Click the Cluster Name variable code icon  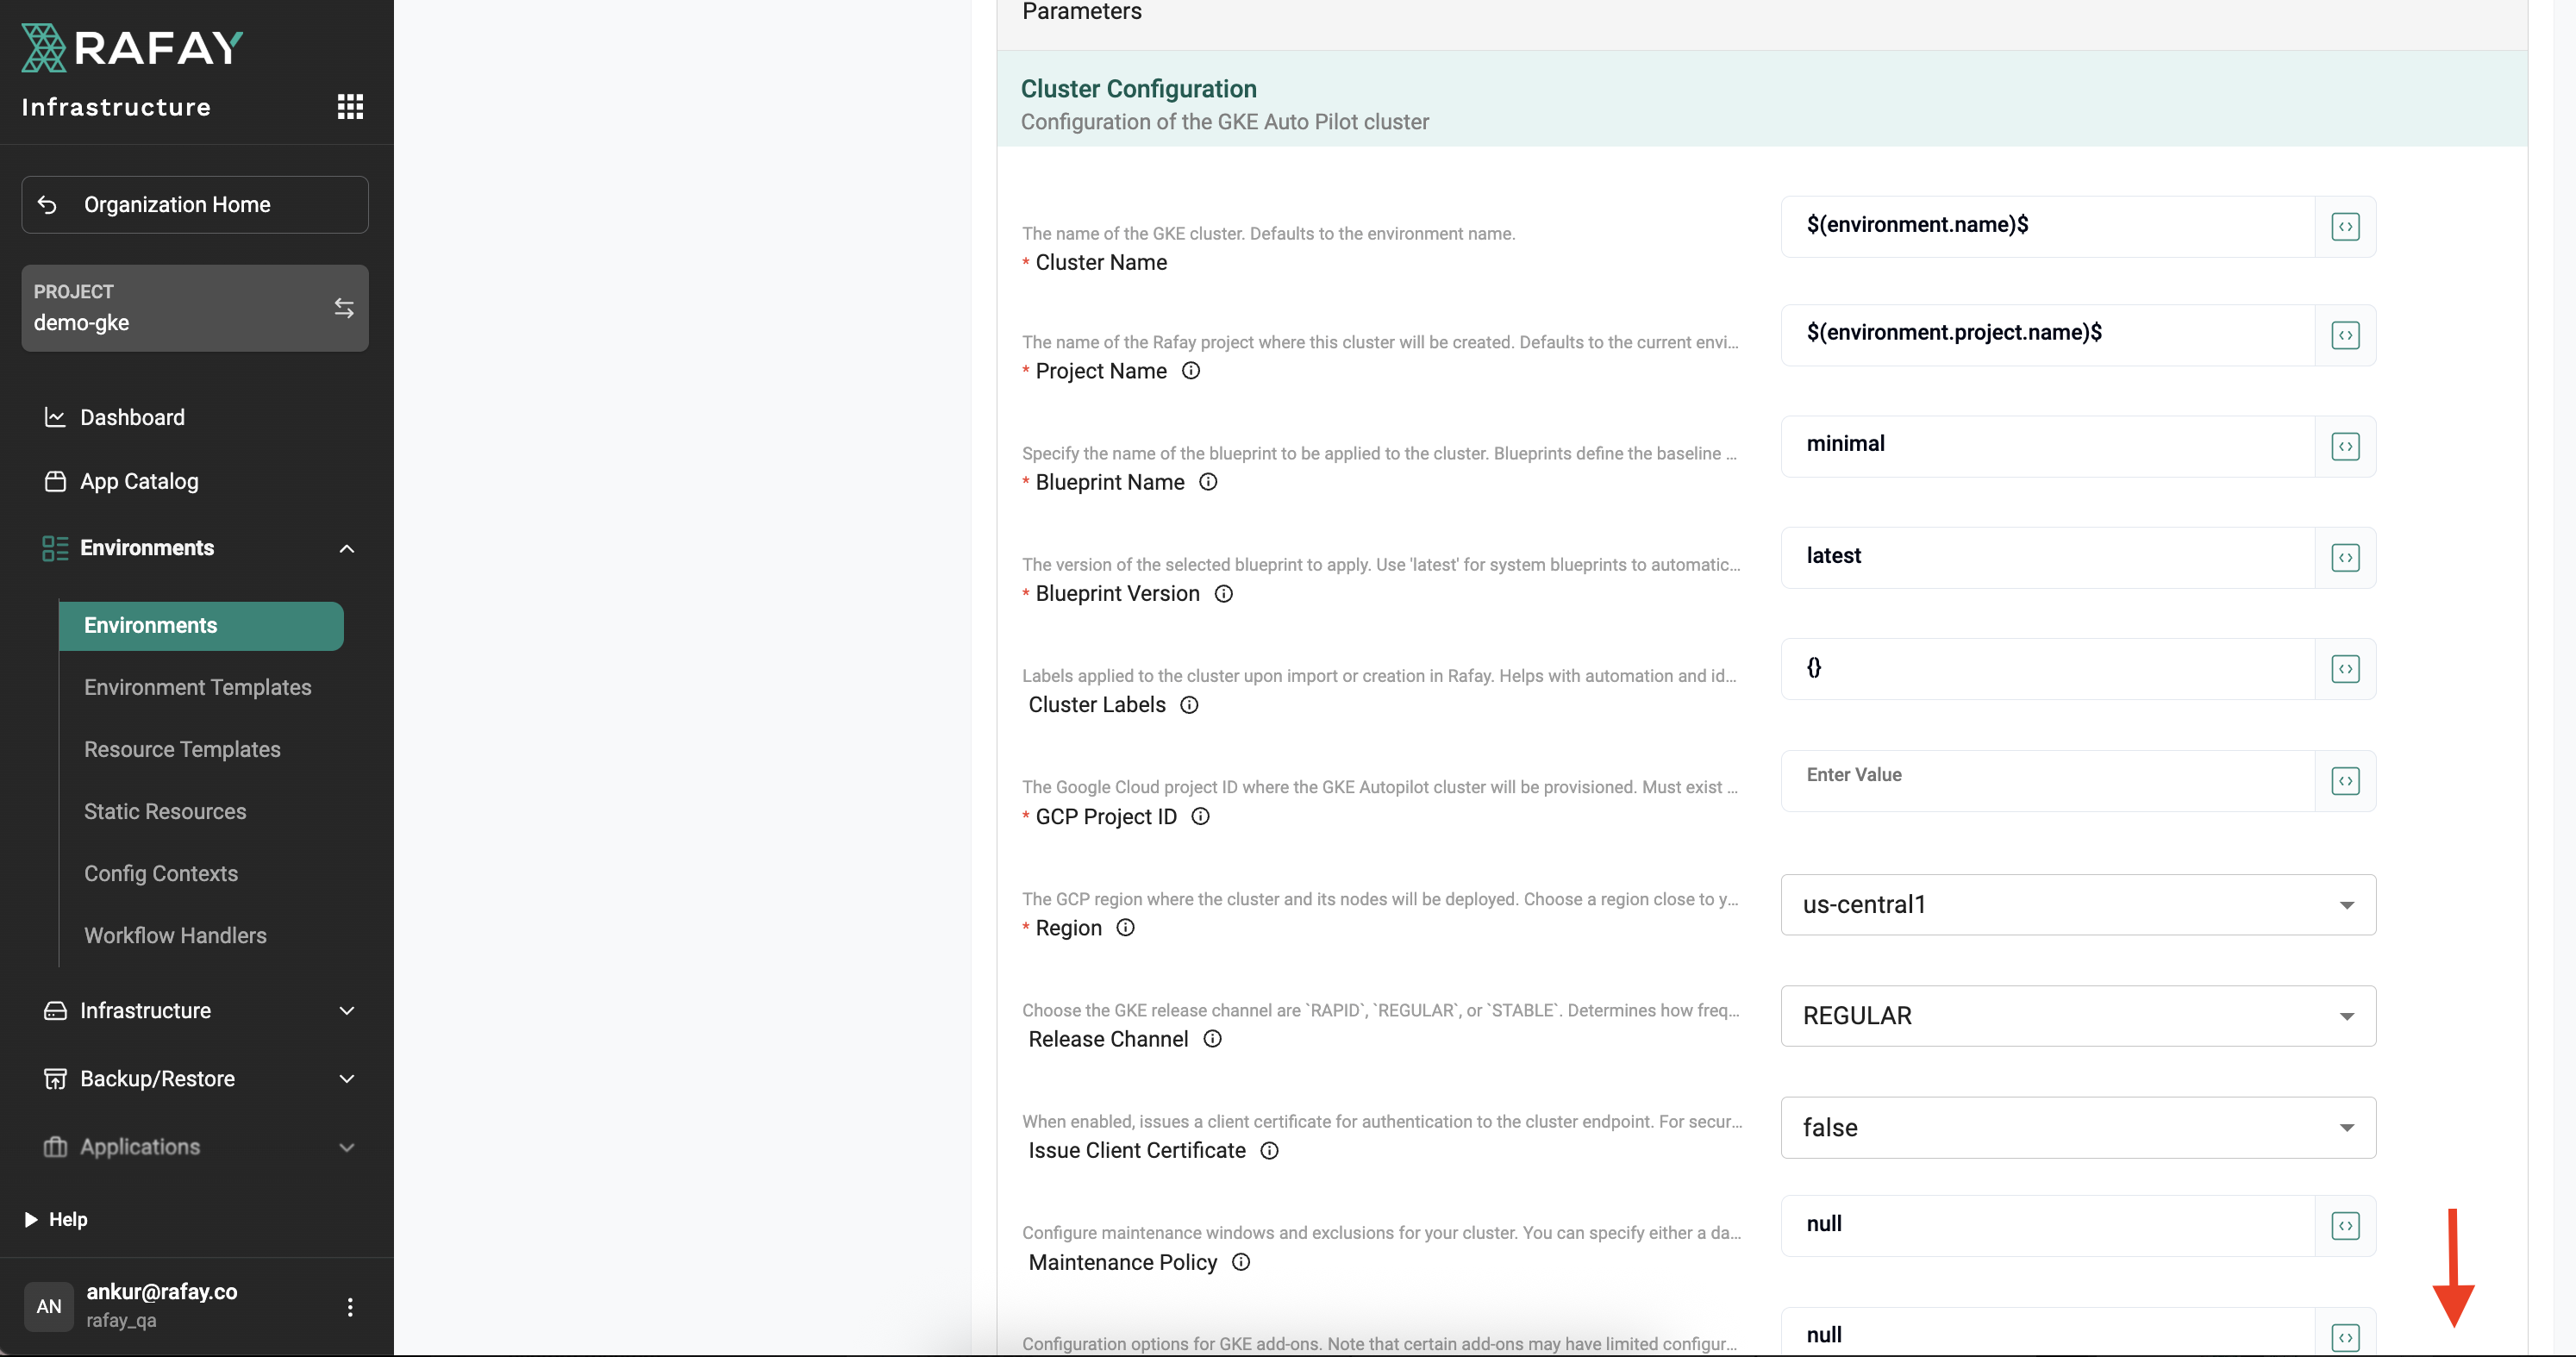tap(2345, 227)
